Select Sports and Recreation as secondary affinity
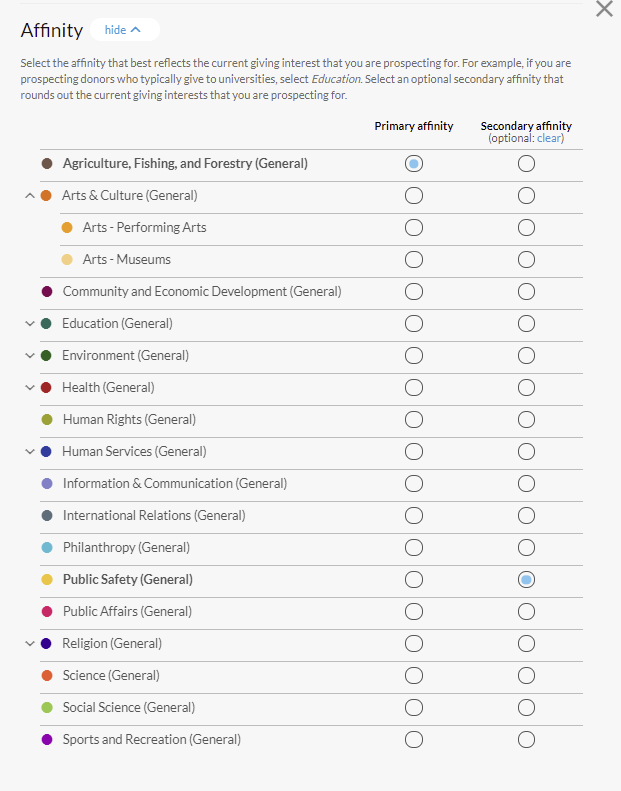This screenshot has width=621, height=791. (526, 740)
